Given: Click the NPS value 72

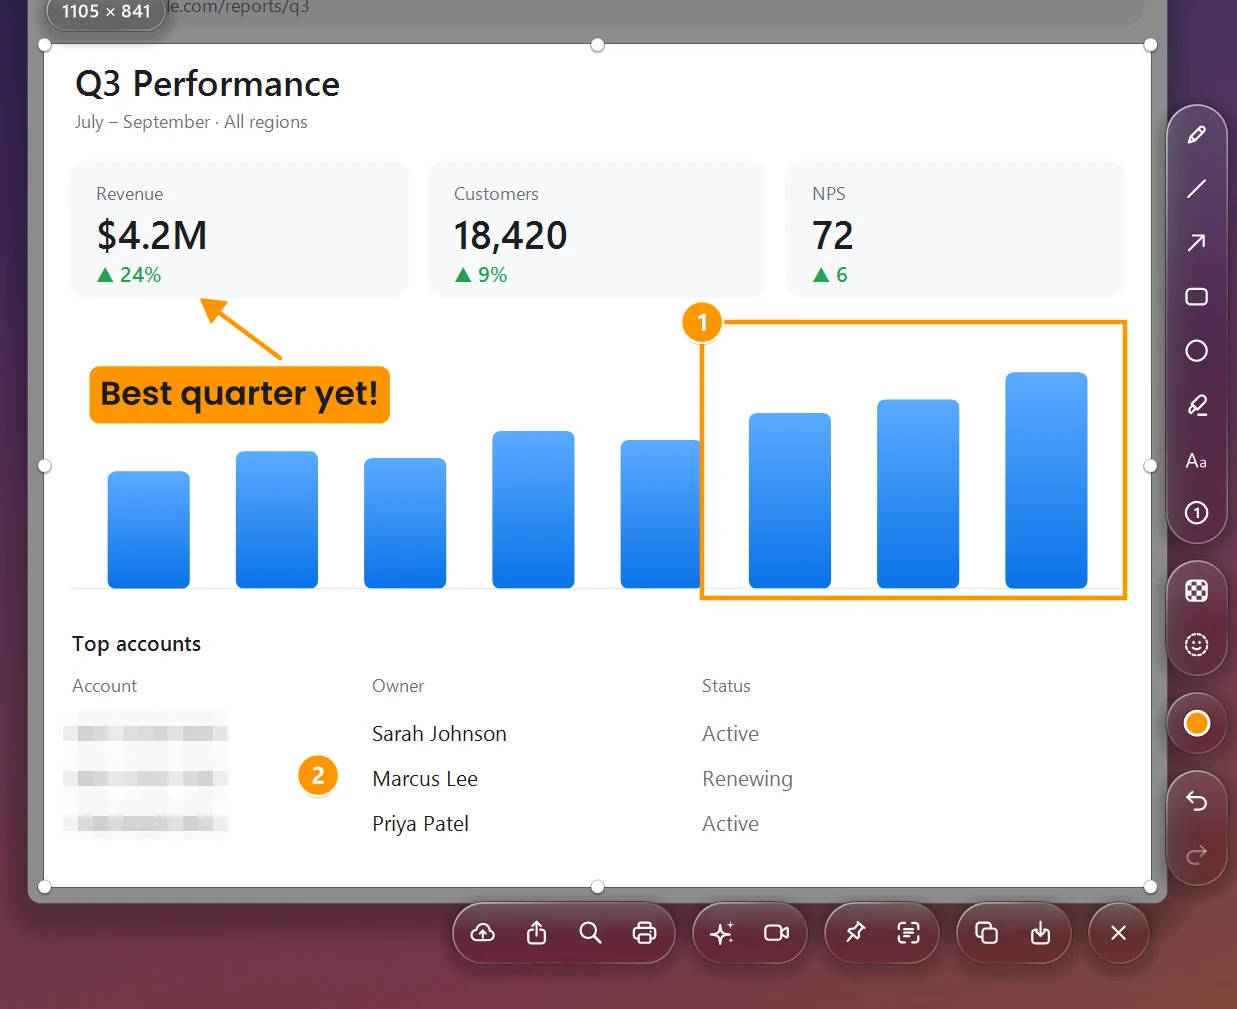Looking at the screenshot, I should coord(833,236).
